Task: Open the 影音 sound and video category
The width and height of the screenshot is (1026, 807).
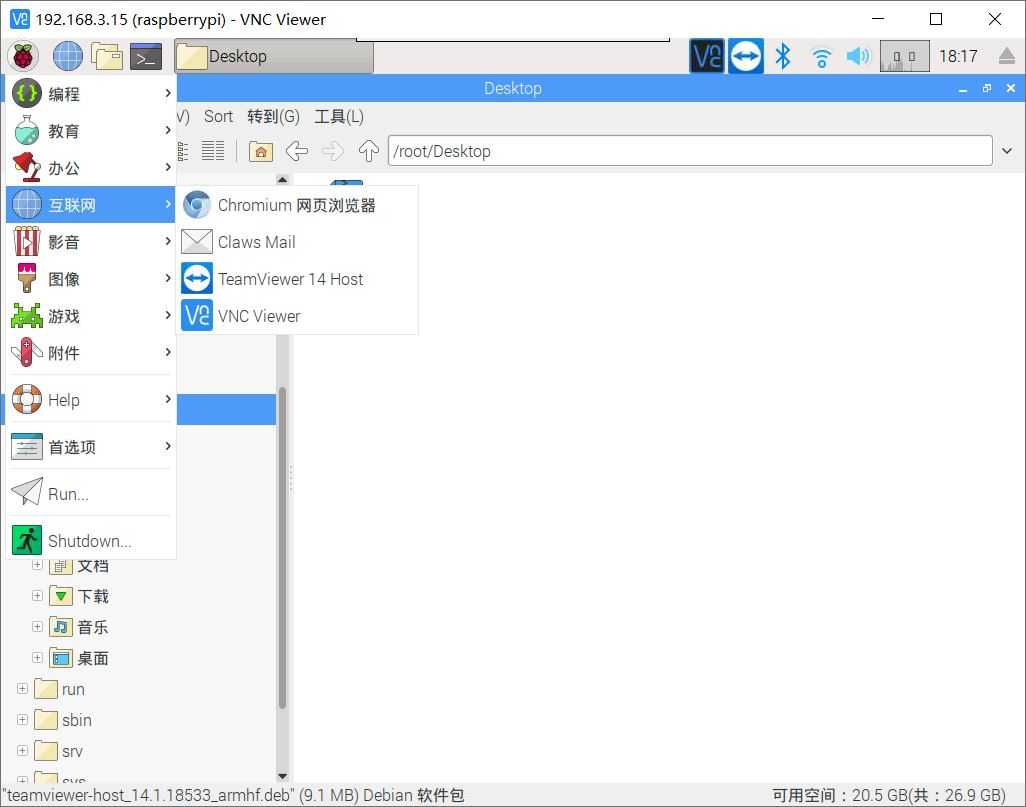Action: pyautogui.click(x=90, y=242)
